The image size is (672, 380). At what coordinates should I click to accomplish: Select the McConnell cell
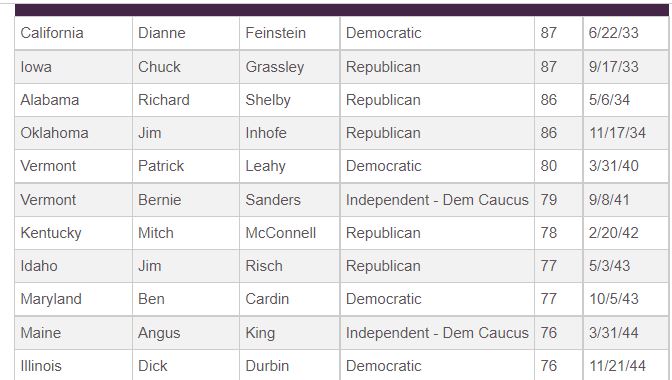[x=290, y=233]
